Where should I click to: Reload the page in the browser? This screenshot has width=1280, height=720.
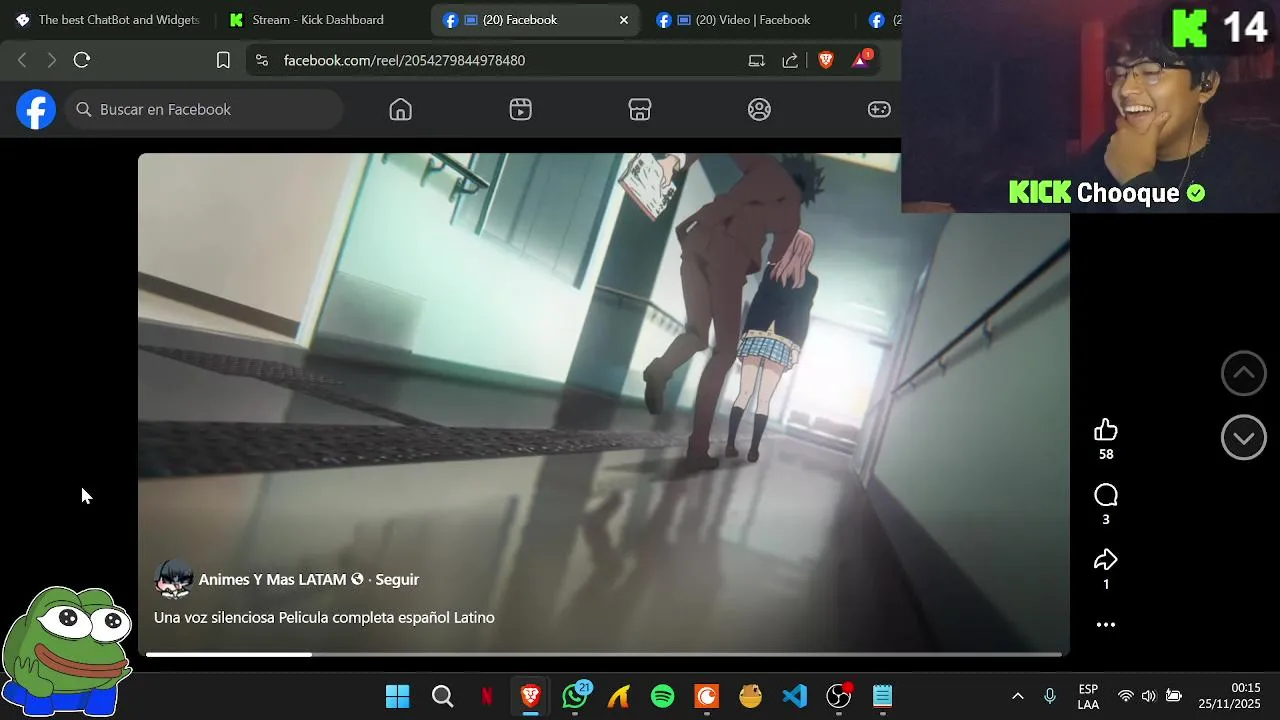pos(82,60)
